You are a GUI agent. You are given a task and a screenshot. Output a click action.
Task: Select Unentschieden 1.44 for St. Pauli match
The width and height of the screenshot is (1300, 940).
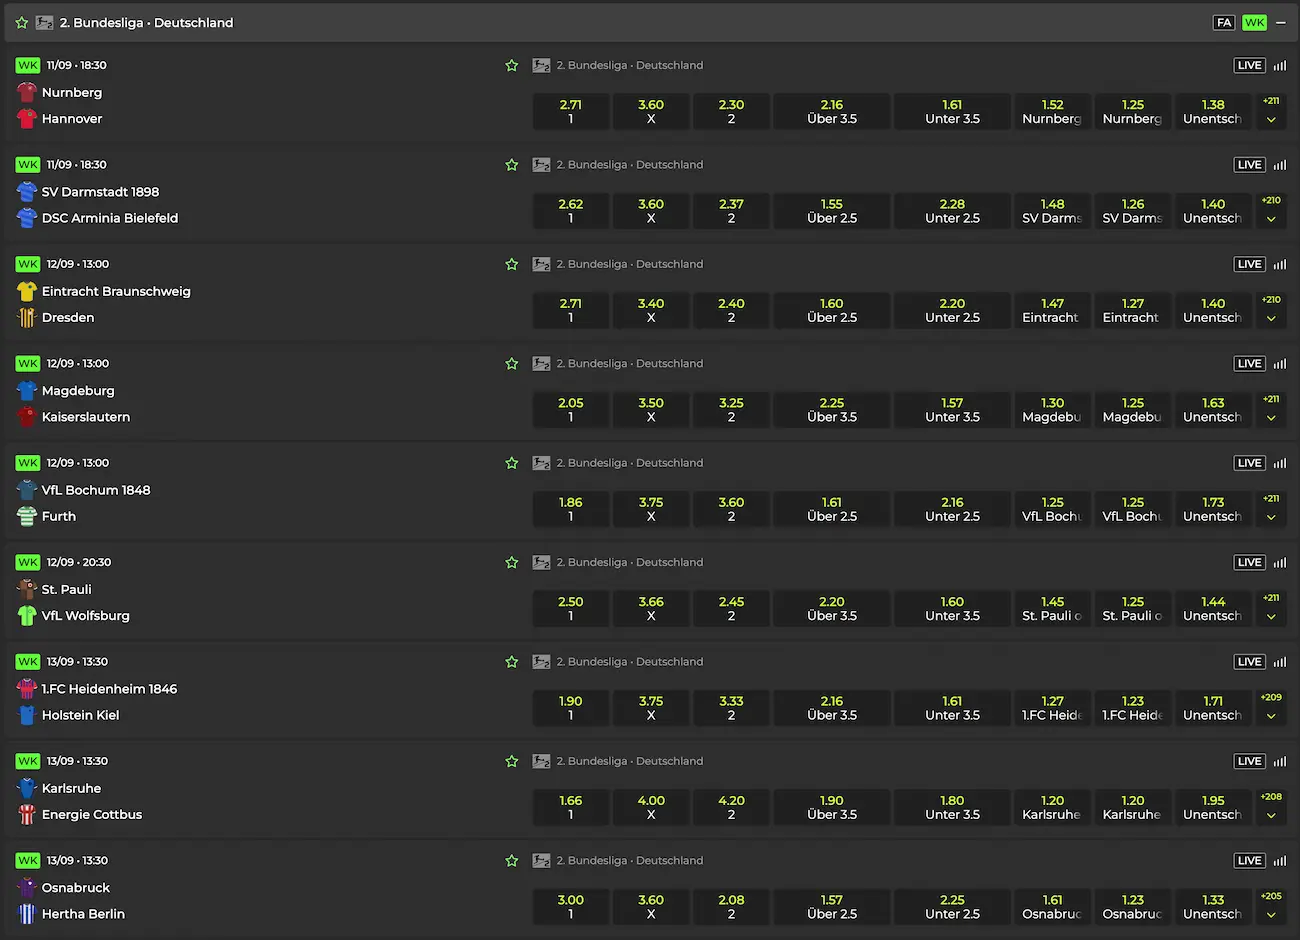[1213, 608]
